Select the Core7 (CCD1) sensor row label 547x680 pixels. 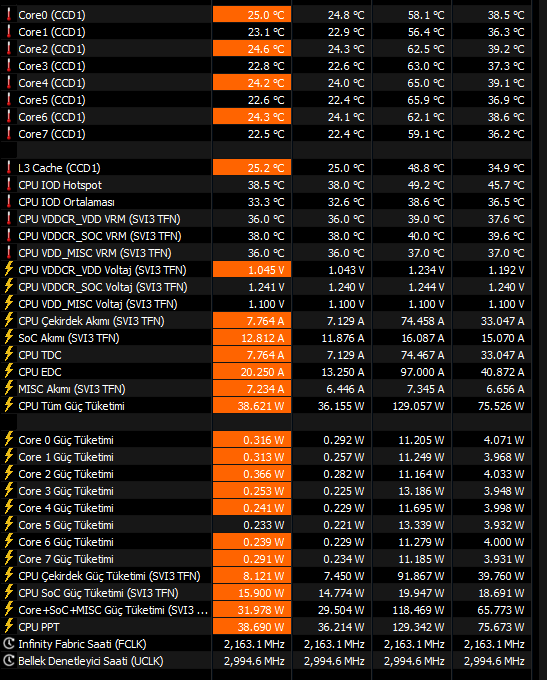tap(52, 134)
